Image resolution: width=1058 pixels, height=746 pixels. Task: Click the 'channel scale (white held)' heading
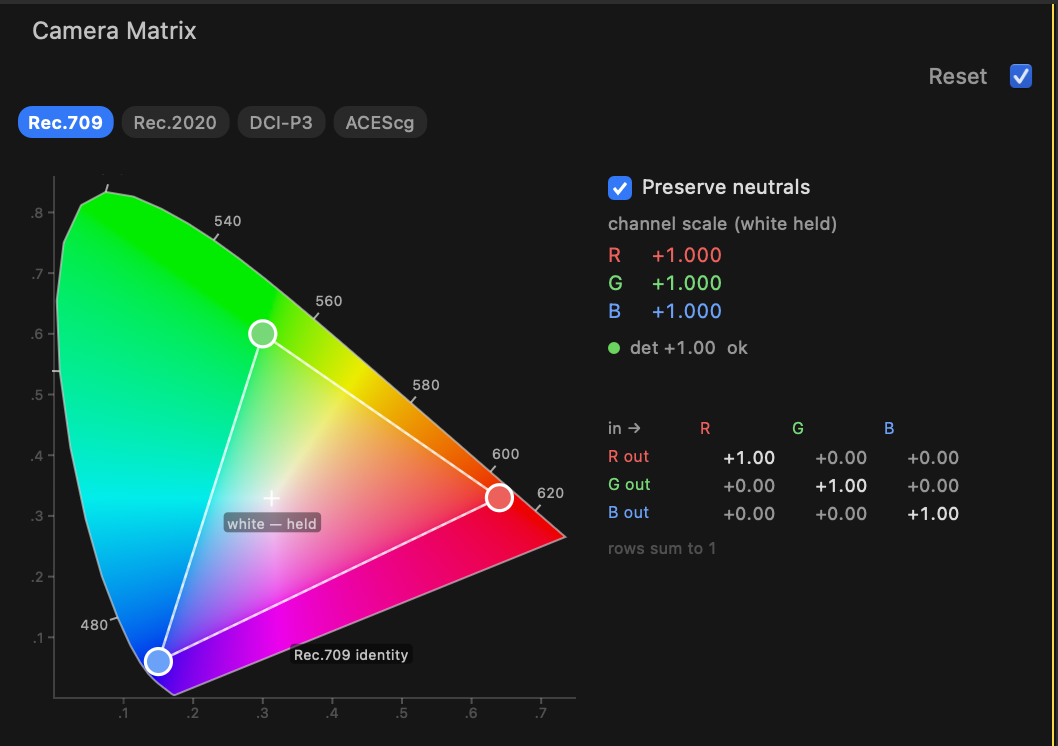[722, 224]
